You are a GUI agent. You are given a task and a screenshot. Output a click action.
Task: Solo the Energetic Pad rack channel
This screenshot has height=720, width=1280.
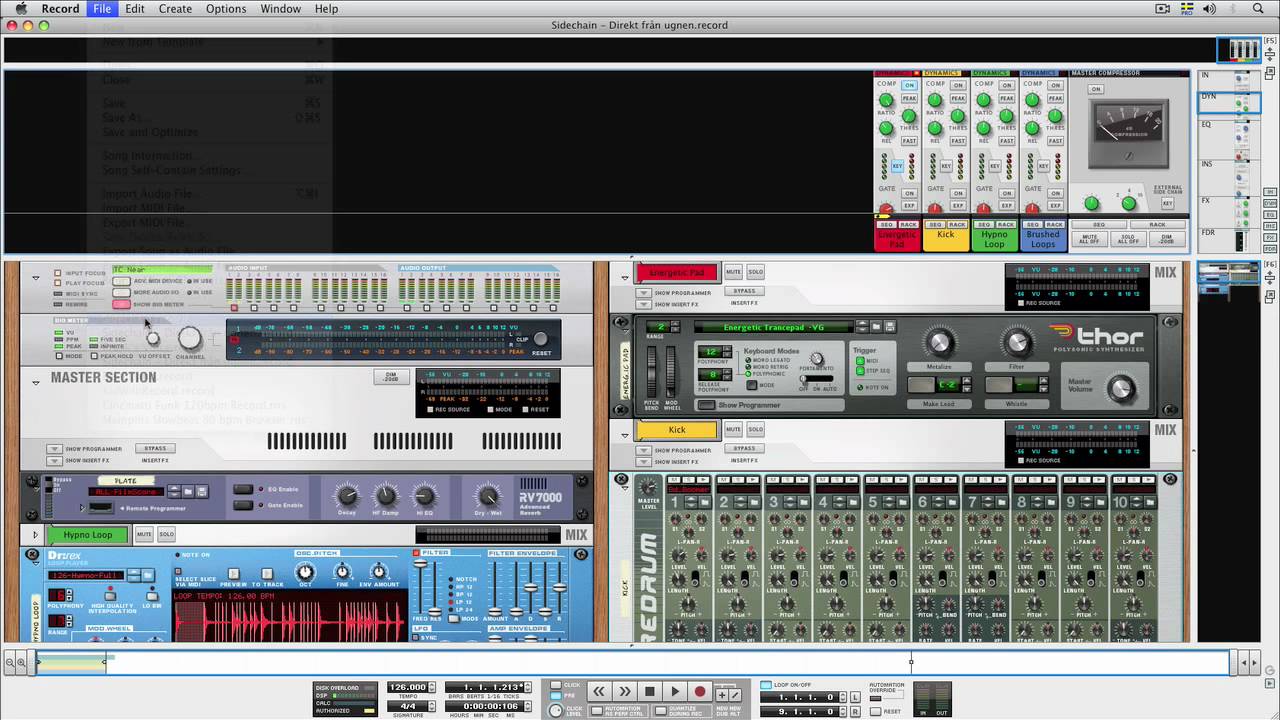point(755,271)
